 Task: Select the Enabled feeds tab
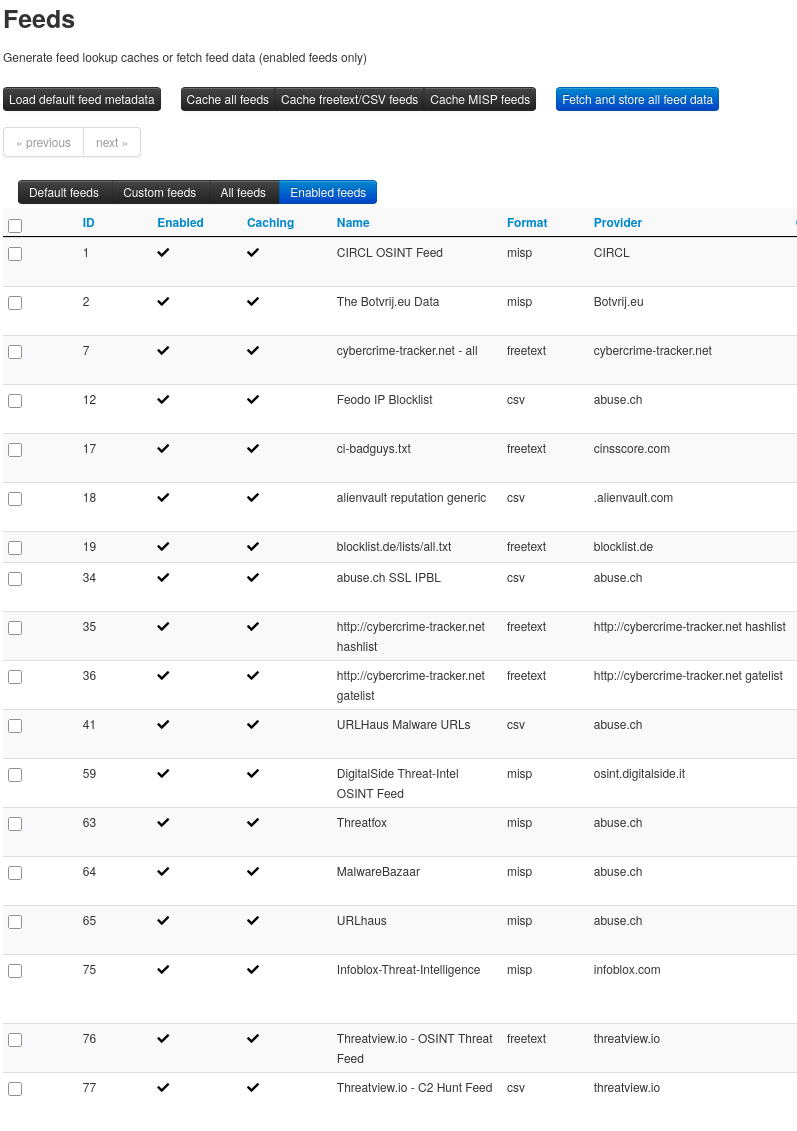pos(328,193)
